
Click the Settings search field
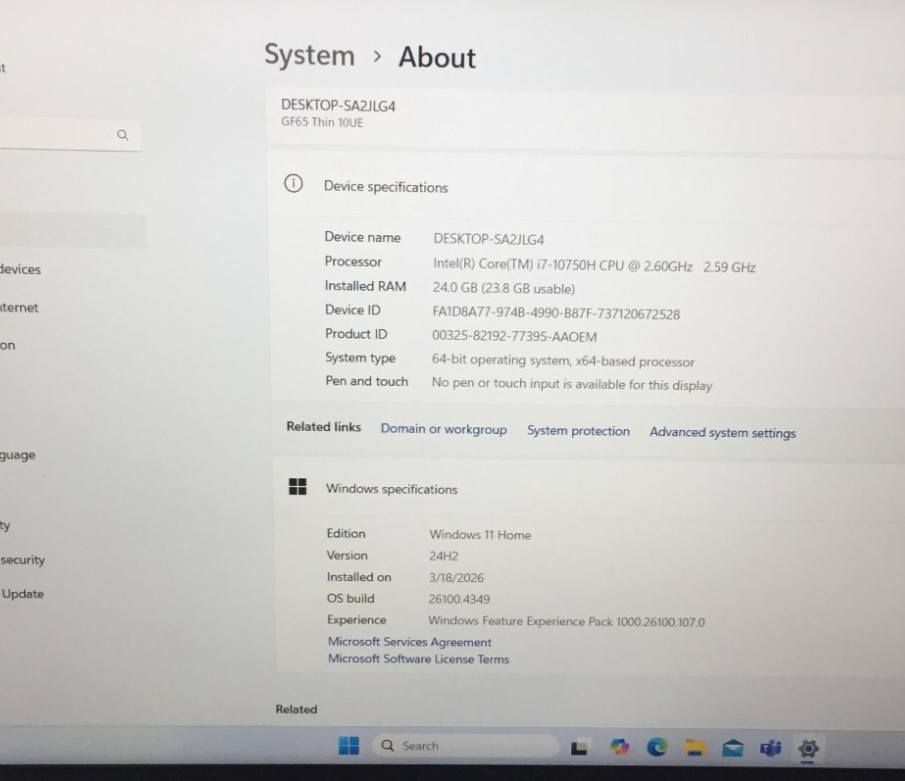click(x=70, y=135)
